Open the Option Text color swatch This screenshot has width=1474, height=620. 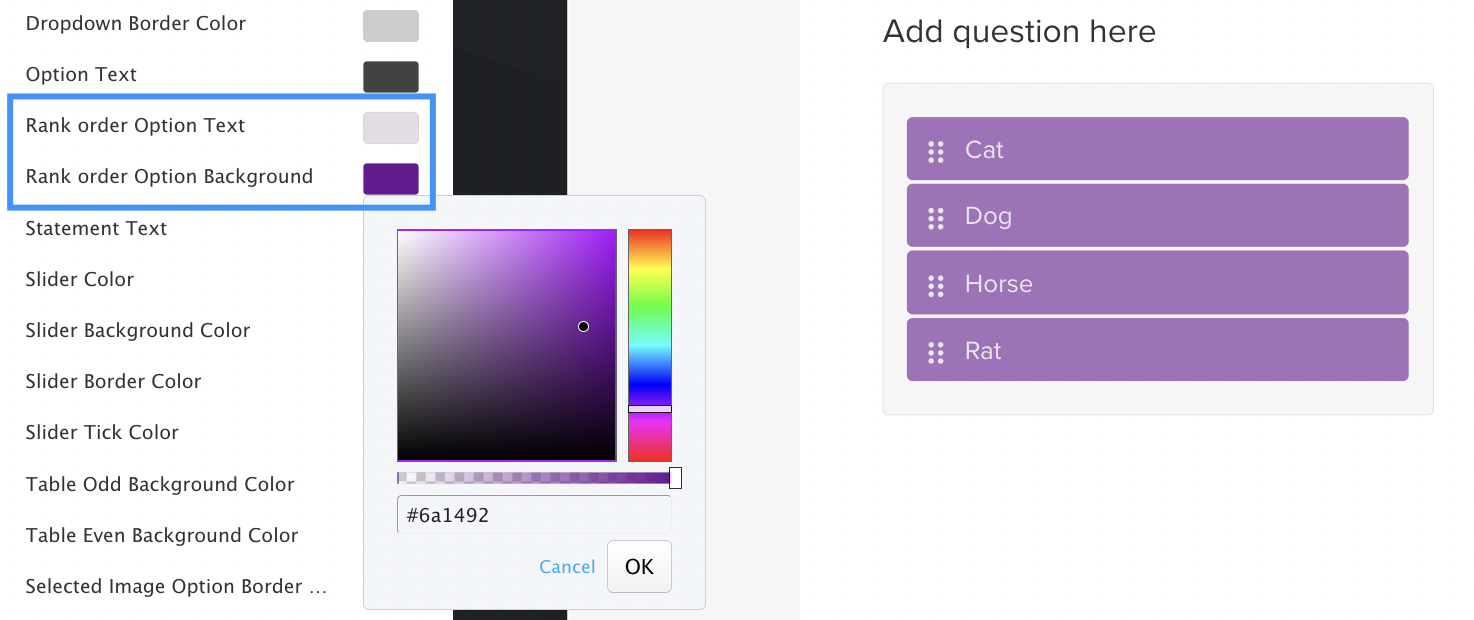pyautogui.click(x=390, y=77)
